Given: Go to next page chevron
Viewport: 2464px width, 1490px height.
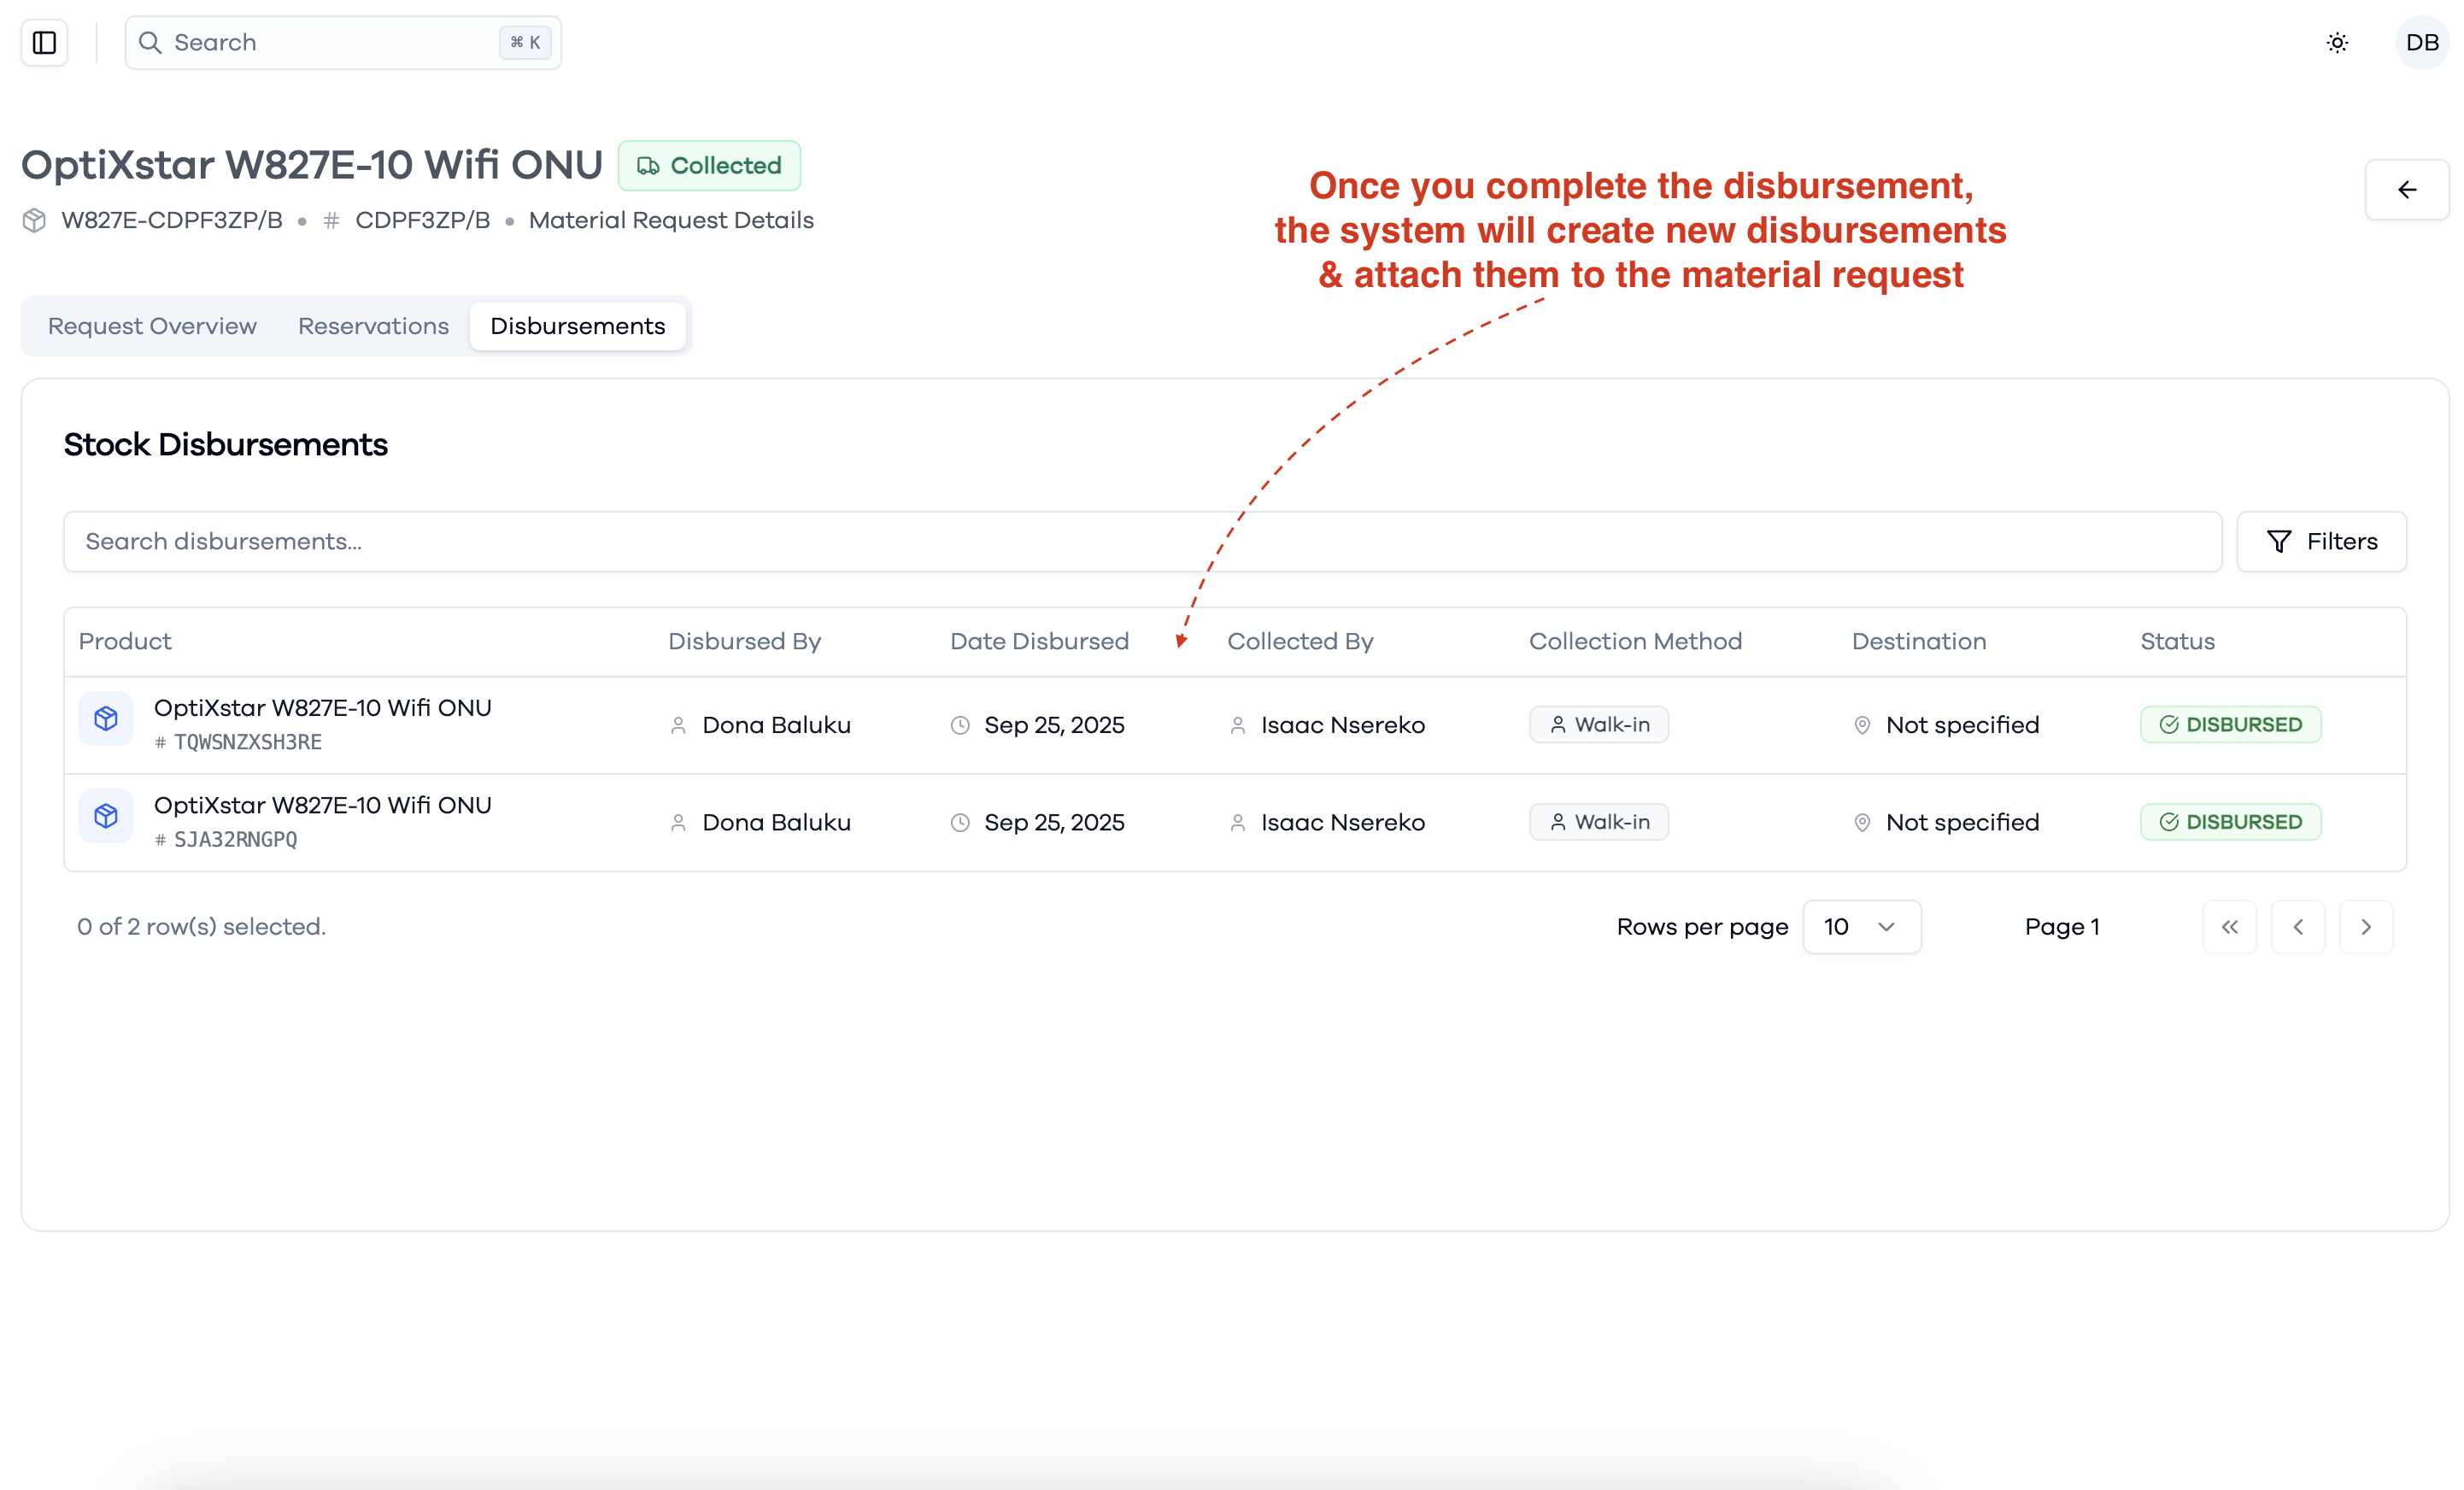Looking at the screenshot, I should tap(2365, 926).
